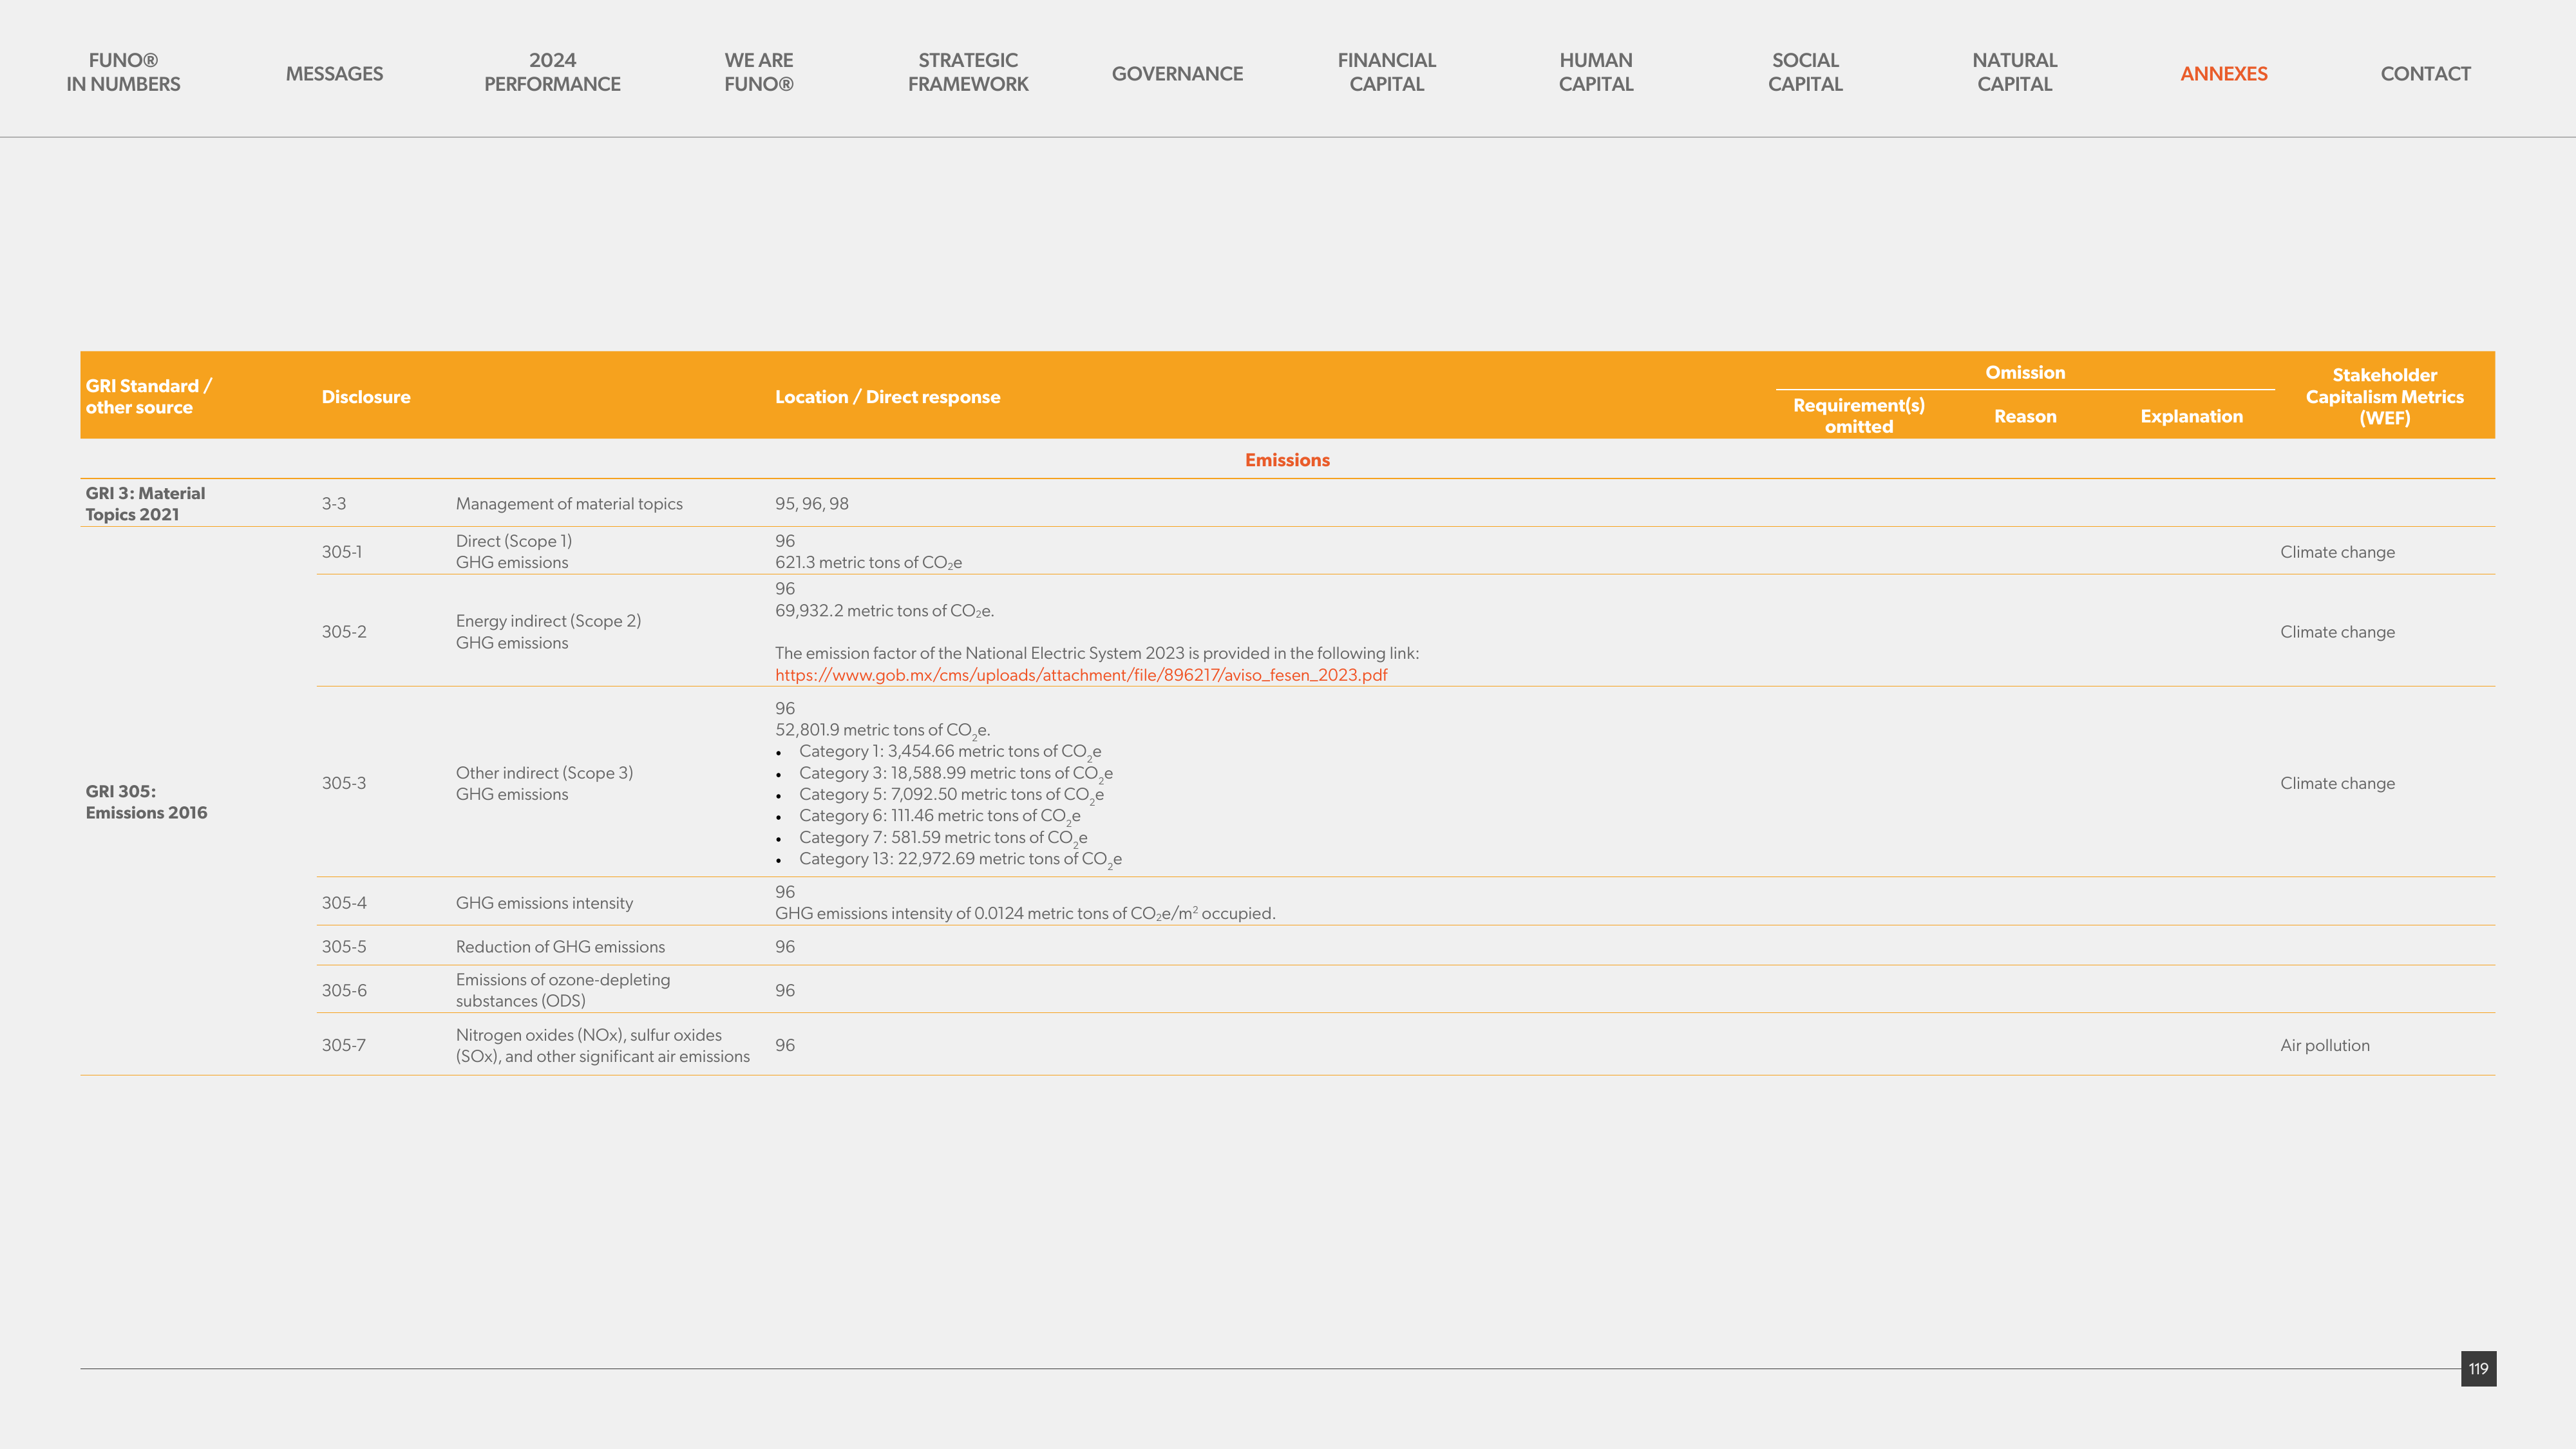Open the 2024 PERFORMANCE tab
The width and height of the screenshot is (2576, 1449).
[552, 72]
